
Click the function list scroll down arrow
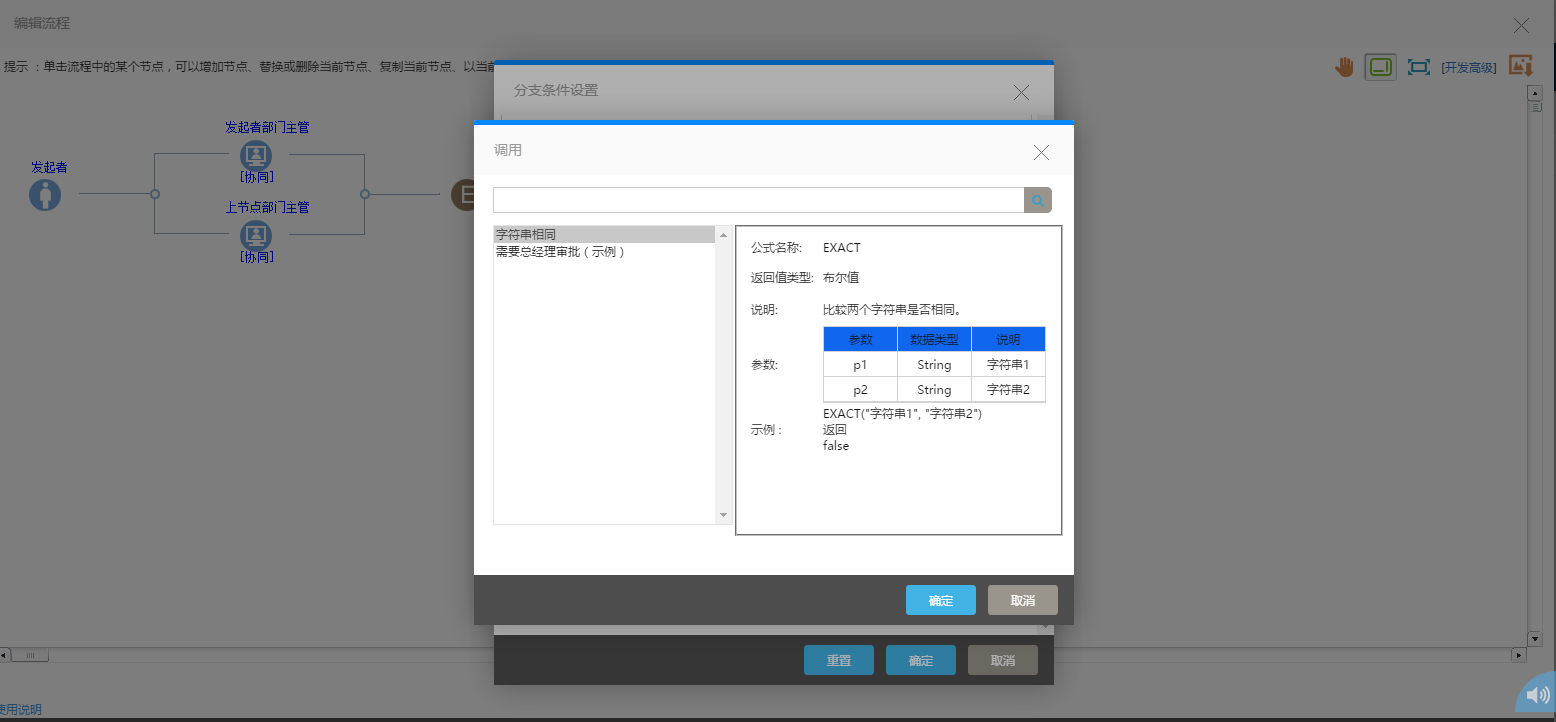click(x=723, y=515)
